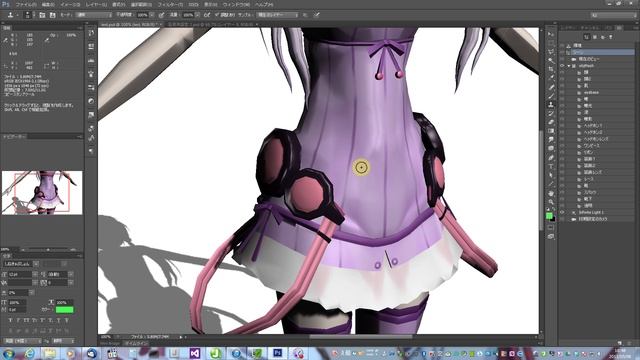Select the Eyedropper tool
Image resolution: width=640 pixels, height=360 pixels.
[551, 78]
